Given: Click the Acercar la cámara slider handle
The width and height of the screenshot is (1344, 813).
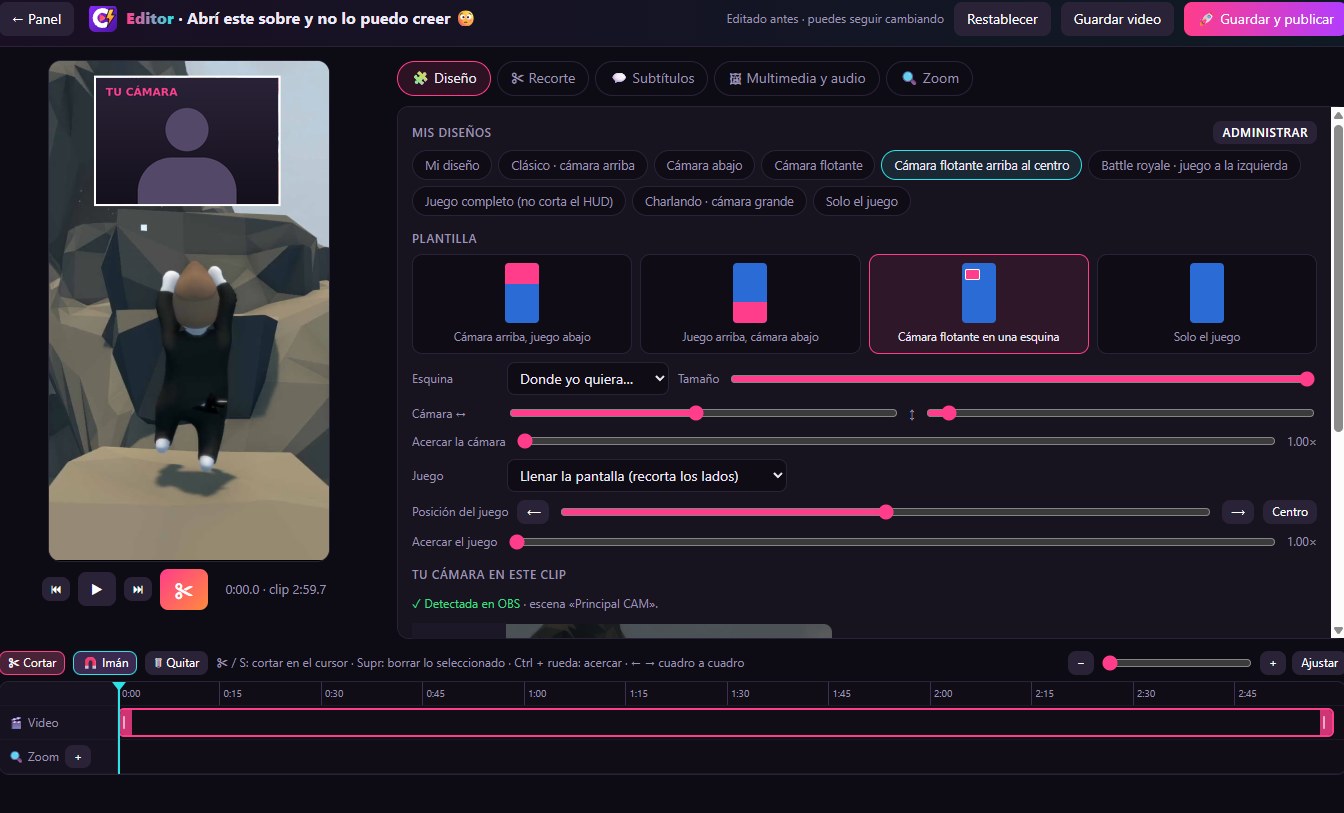Looking at the screenshot, I should tap(524, 441).
